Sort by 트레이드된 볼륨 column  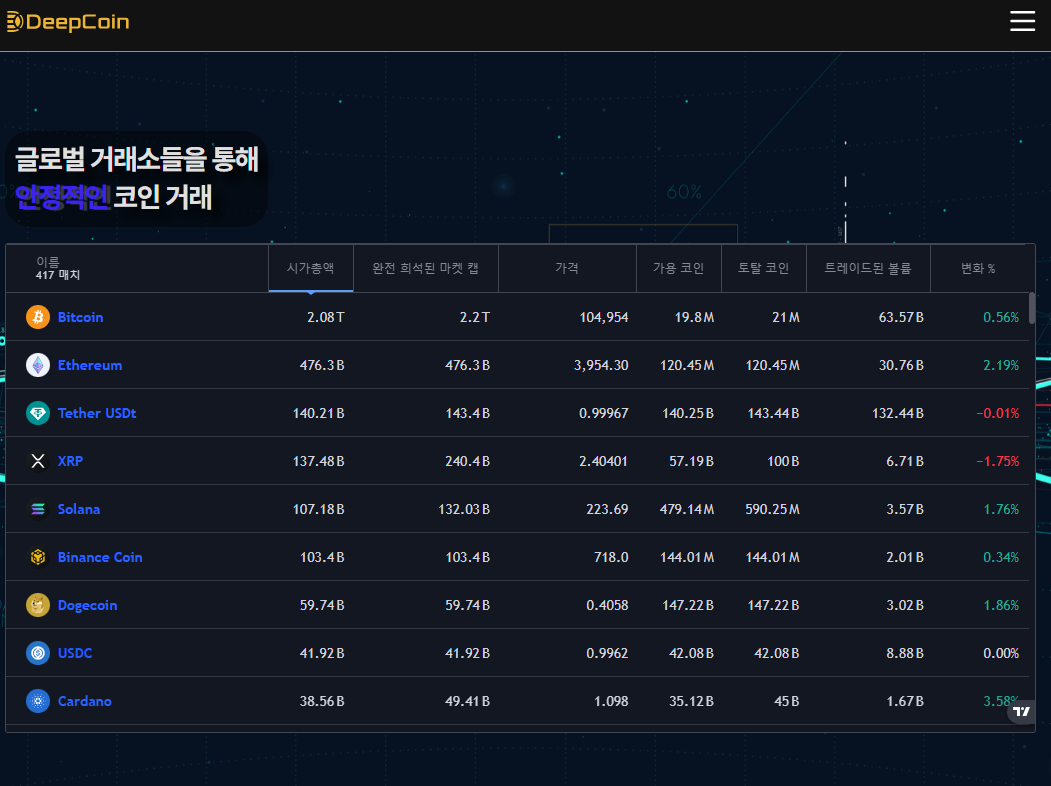click(x=868, y=268)
